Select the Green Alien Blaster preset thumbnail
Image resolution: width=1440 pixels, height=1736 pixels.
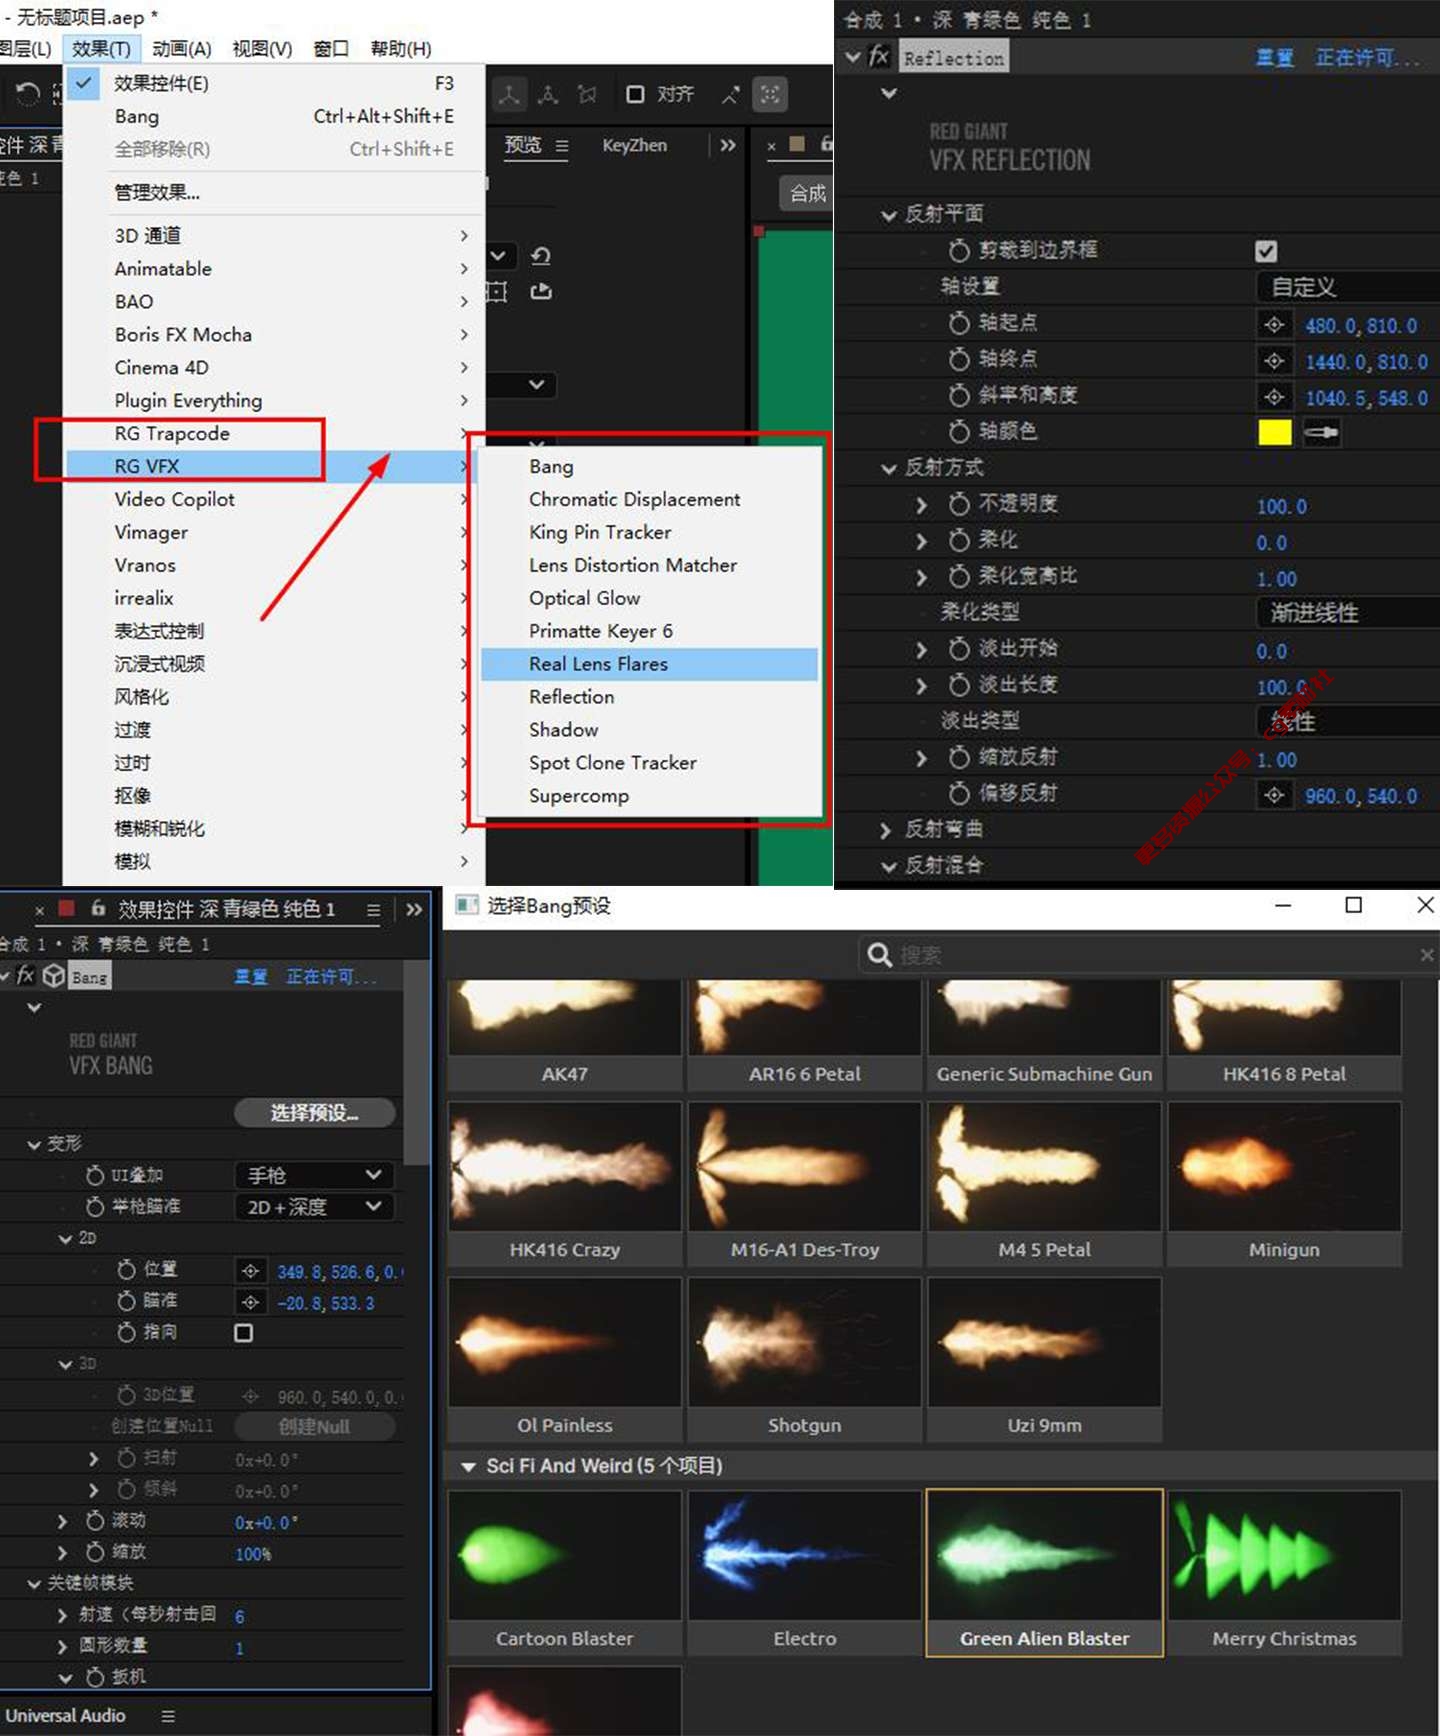click(1045, 1573)
